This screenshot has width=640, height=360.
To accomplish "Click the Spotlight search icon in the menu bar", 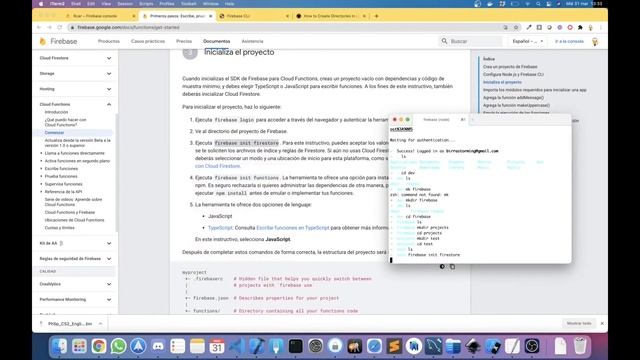I will click(x=538, y=4).
